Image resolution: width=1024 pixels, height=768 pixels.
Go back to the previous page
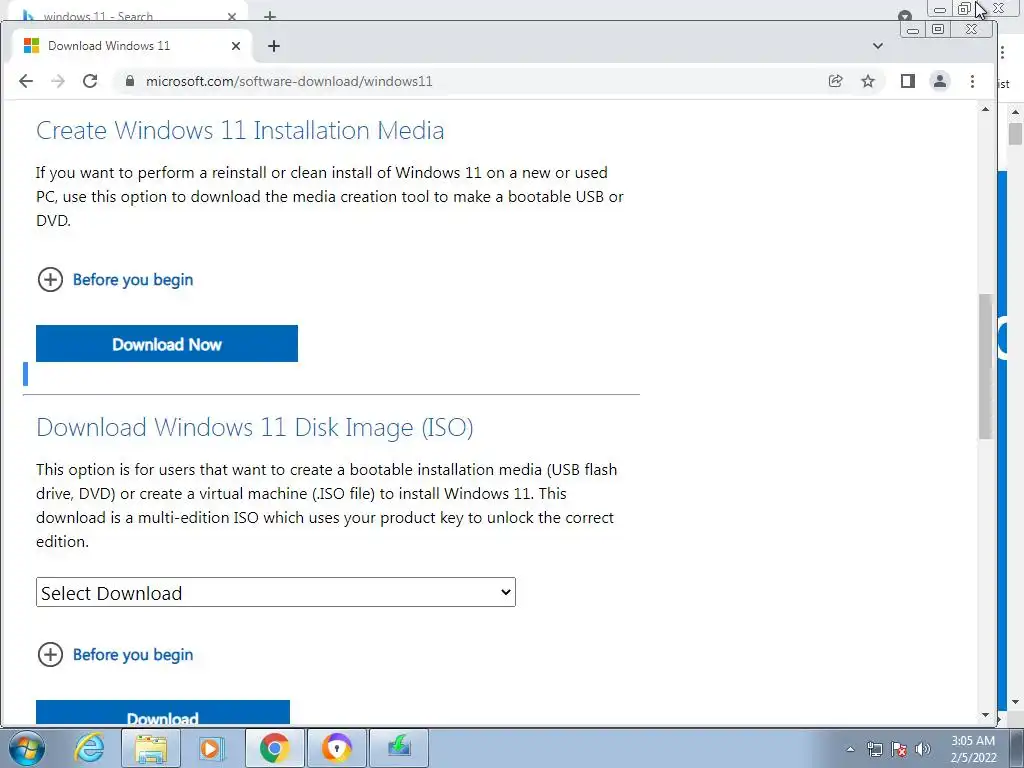click(x=26, y=81)
